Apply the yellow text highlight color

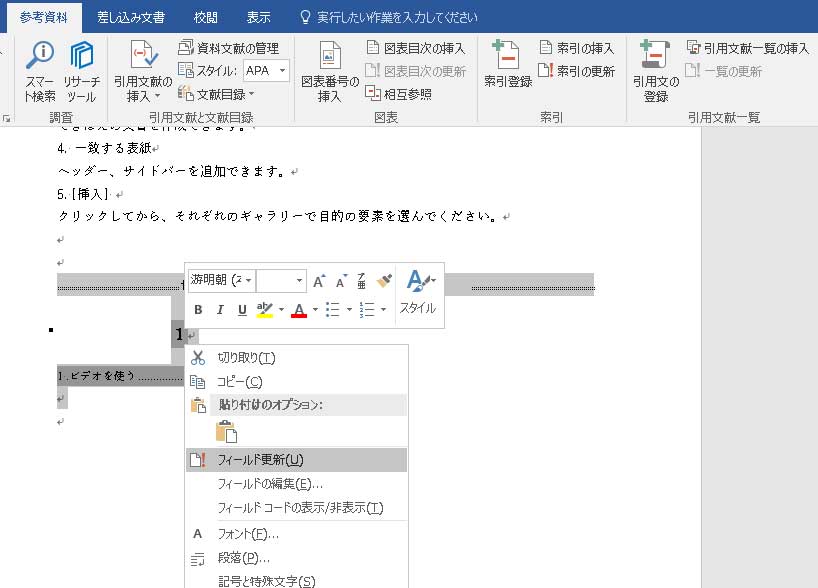(x=264, y=310)
